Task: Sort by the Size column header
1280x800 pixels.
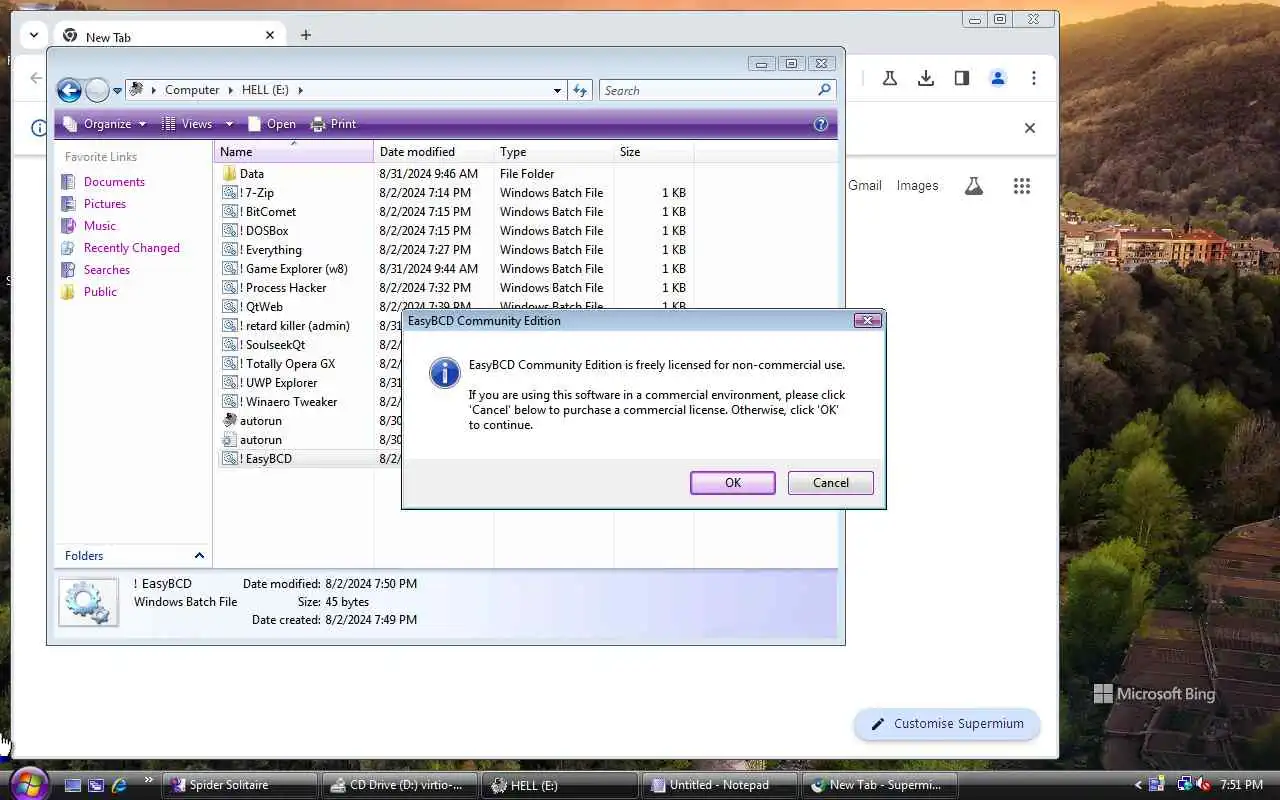Action: click(x=654, y=152)
